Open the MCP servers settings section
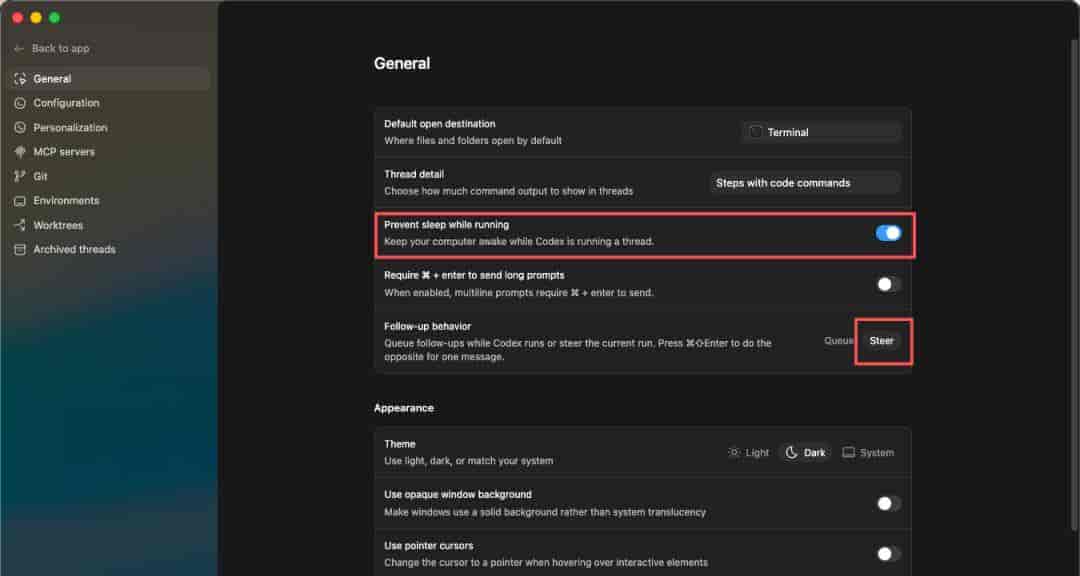This screenshot has height=576, width=1080. click(x=110, y=152)
